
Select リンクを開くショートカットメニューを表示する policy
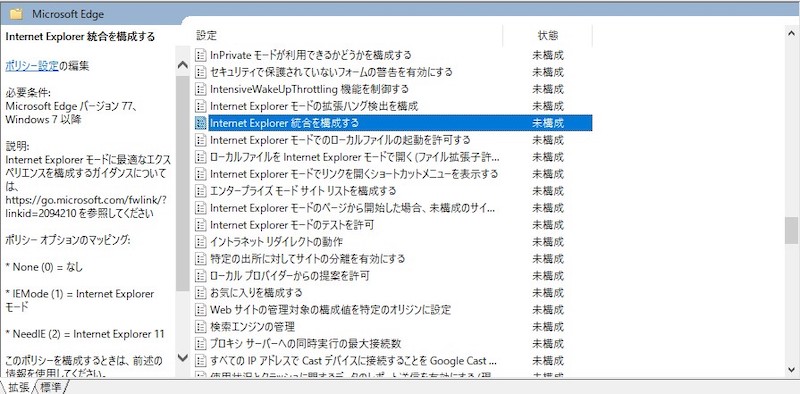pyautogui.click(x=354, y=174)
